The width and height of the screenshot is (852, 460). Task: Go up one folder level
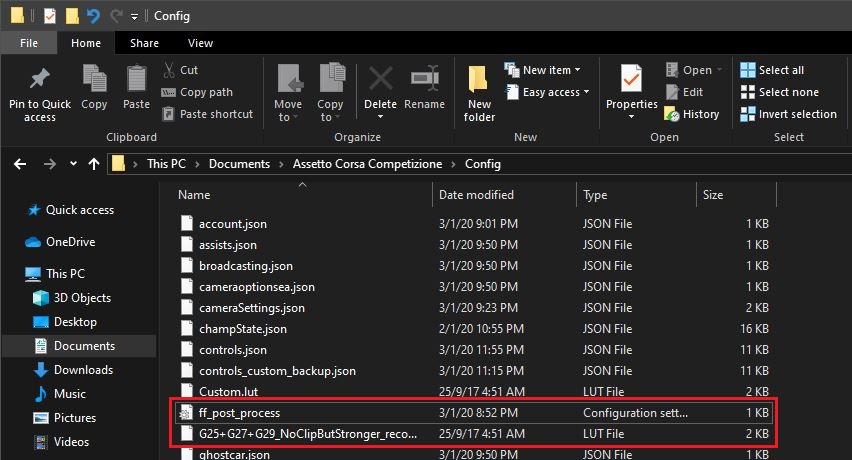(x=94, y=164)
